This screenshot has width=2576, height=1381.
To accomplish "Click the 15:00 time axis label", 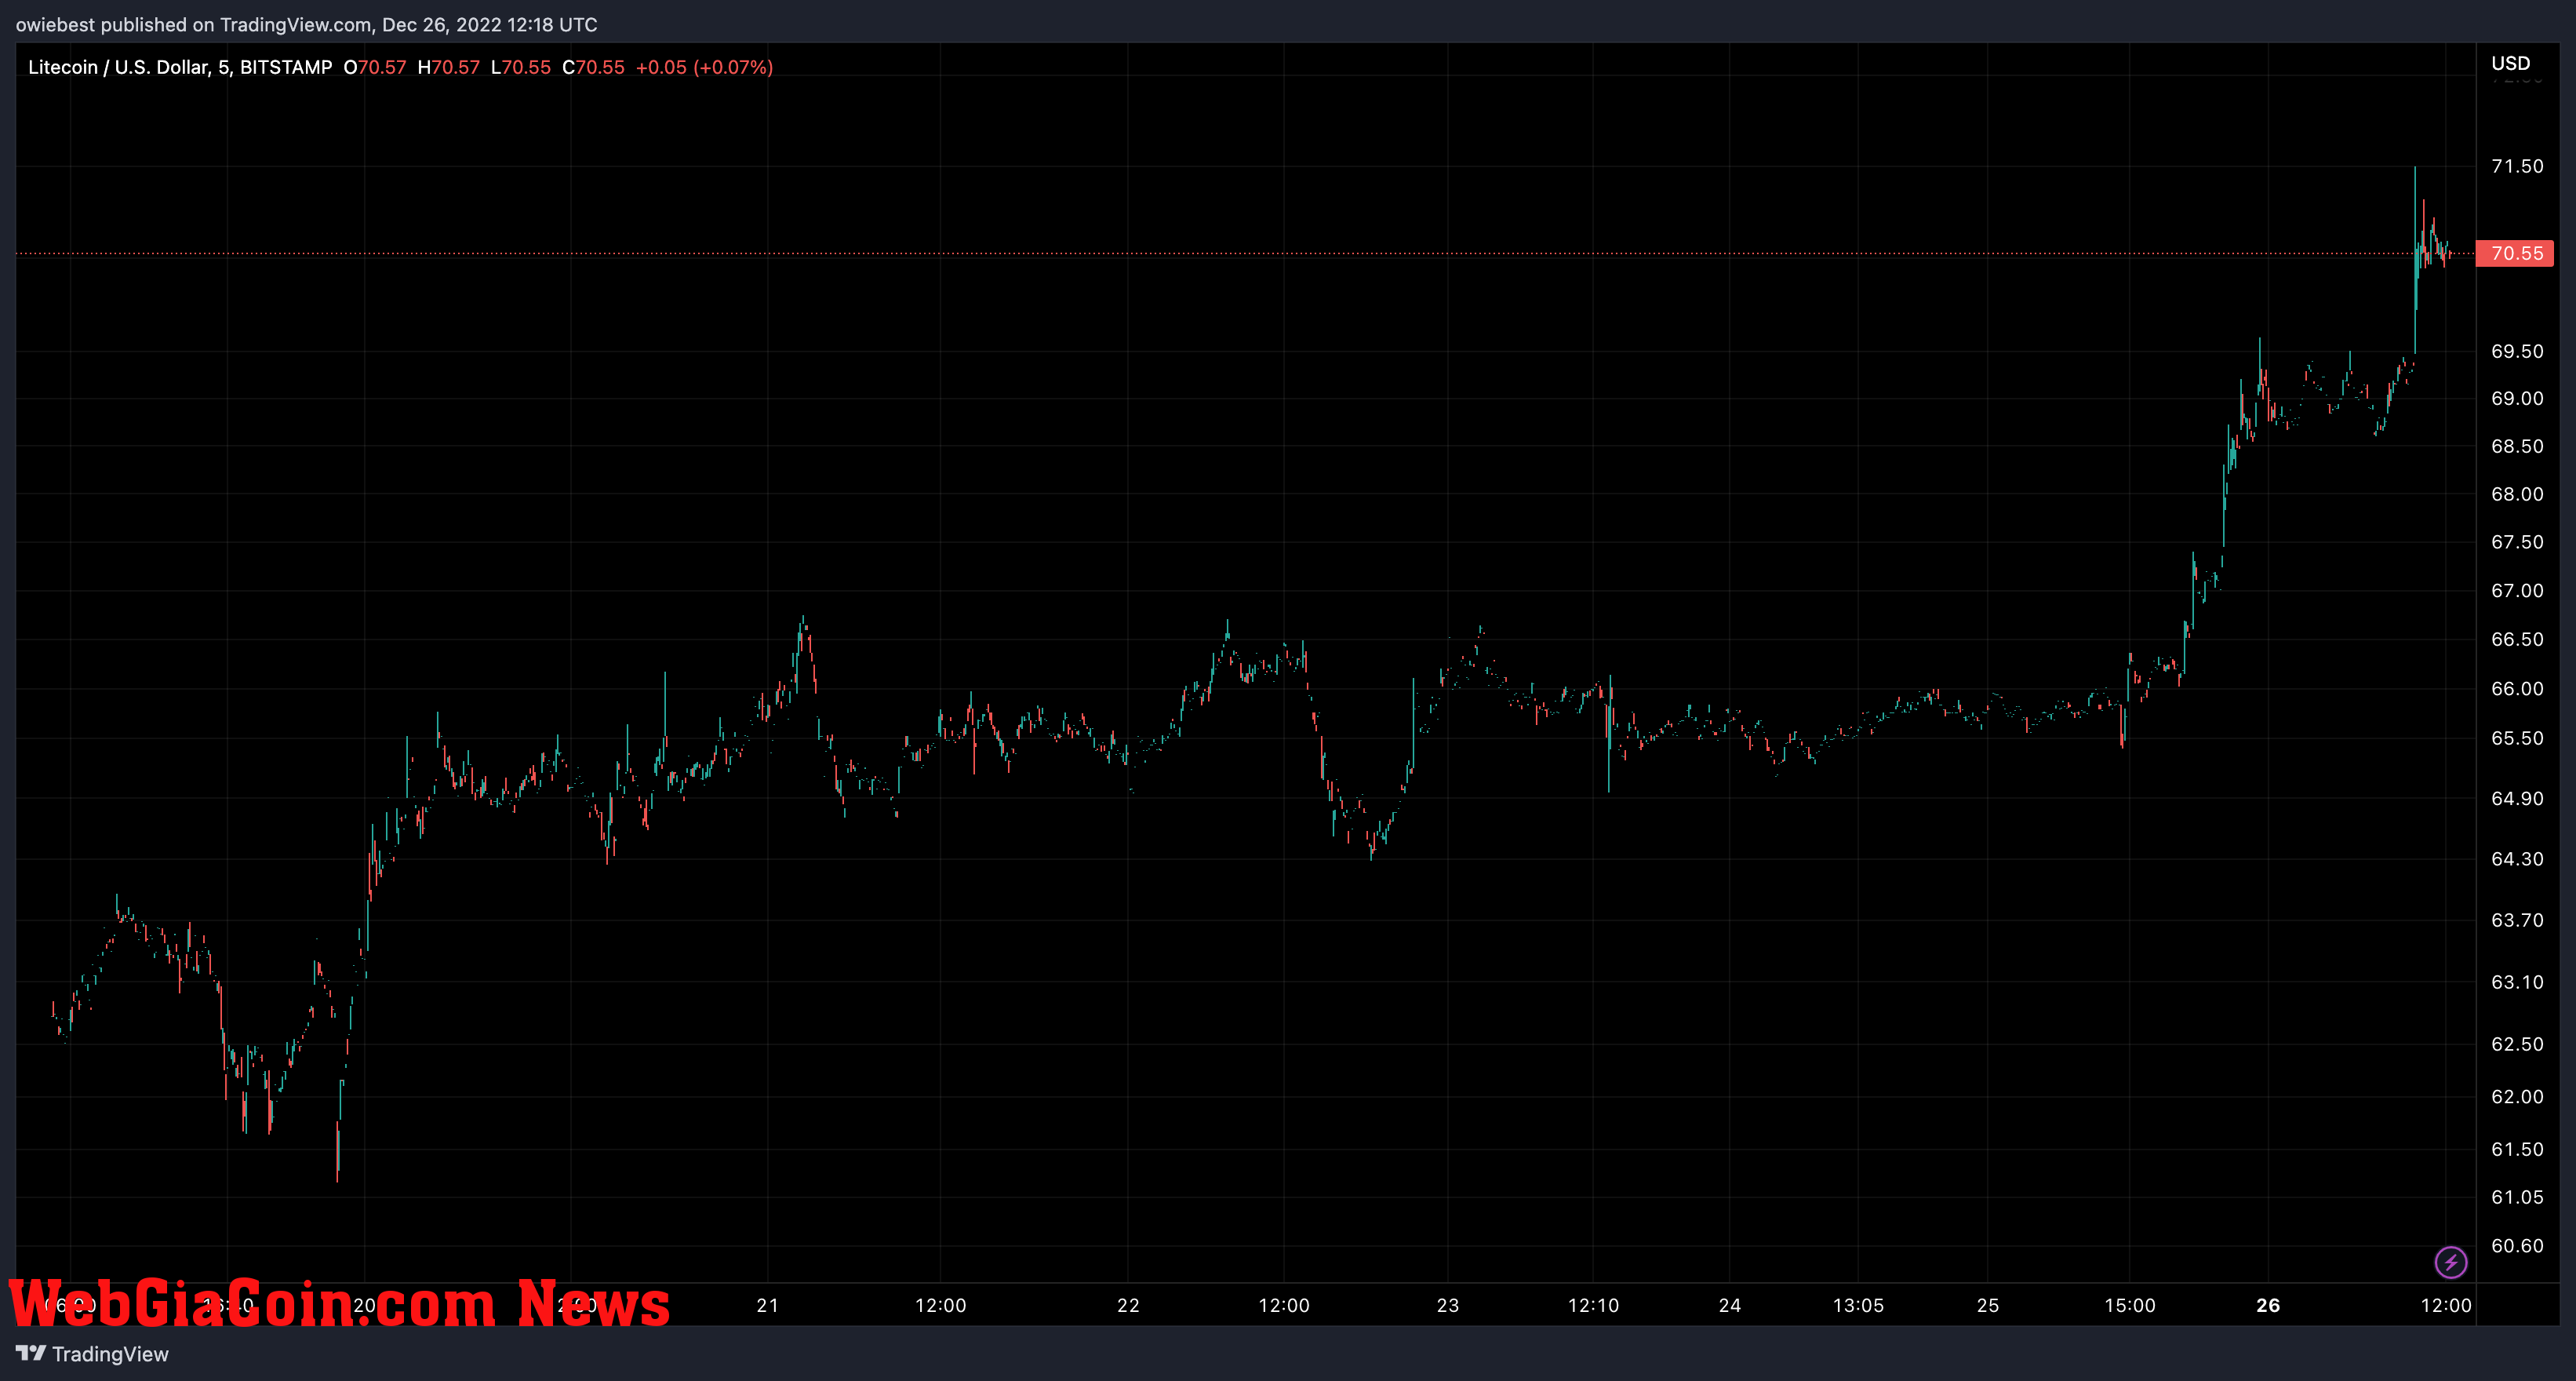I will 2130,1305.
